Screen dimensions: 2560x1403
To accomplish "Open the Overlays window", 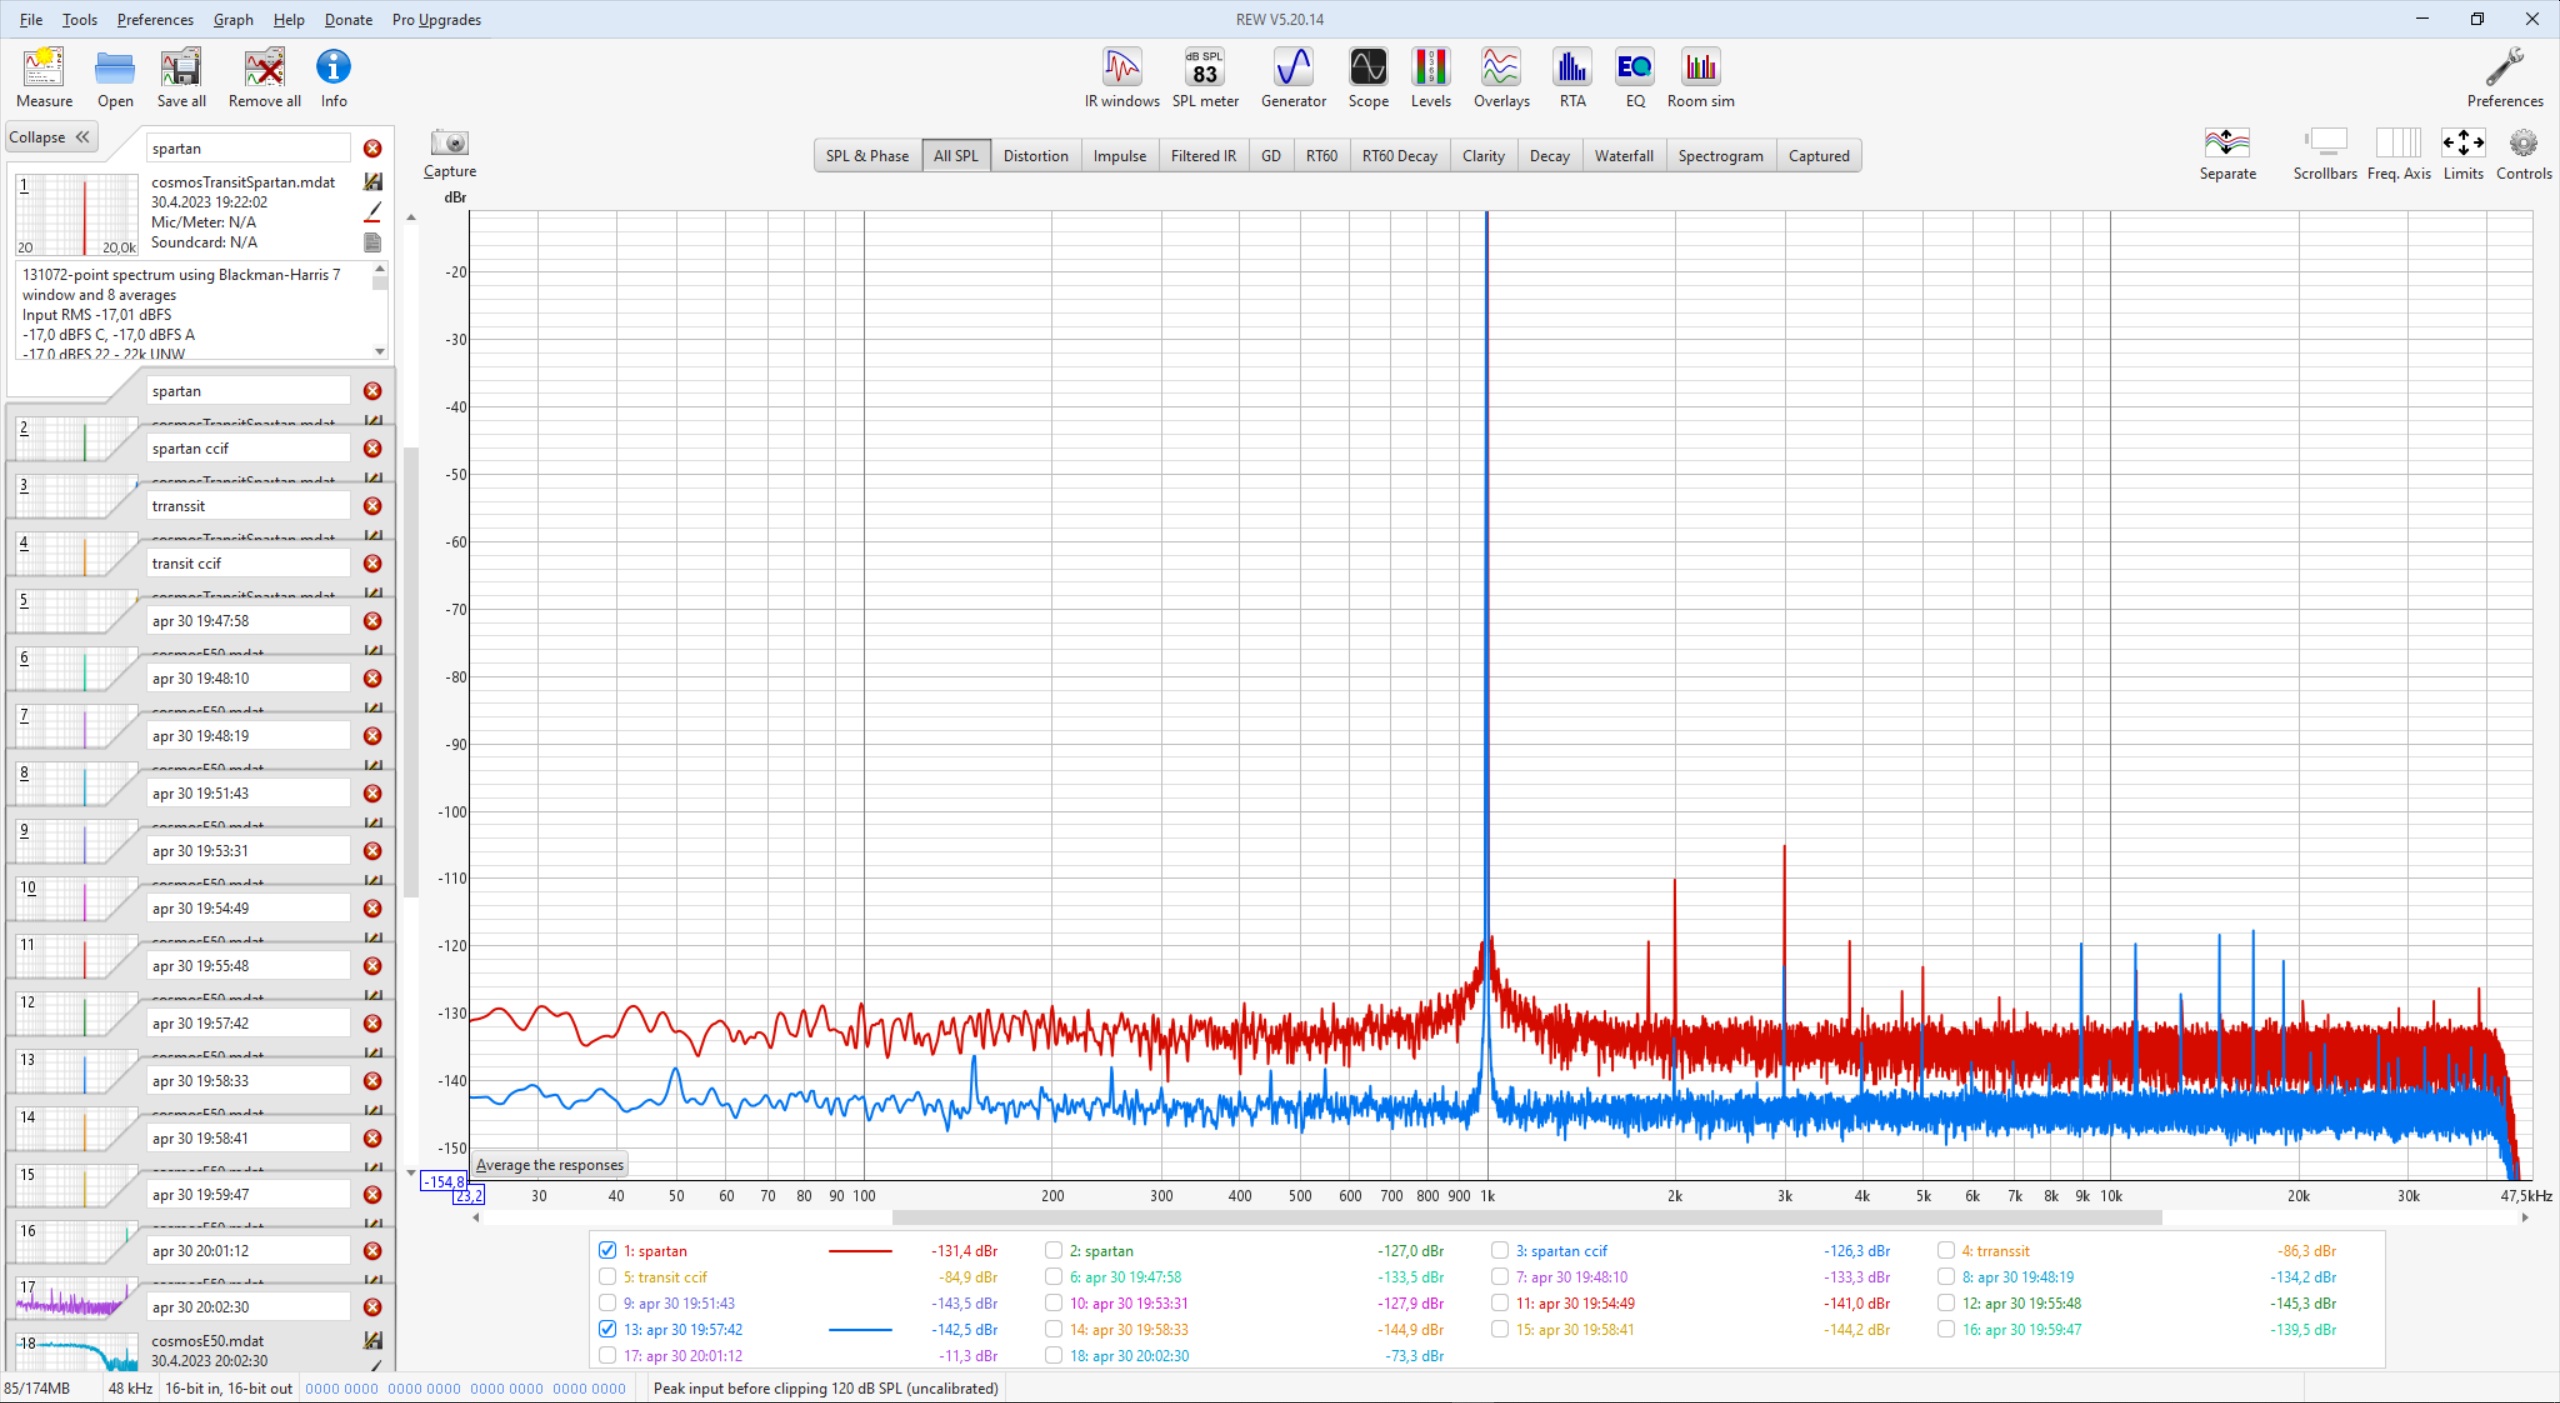I will 1501,77.
